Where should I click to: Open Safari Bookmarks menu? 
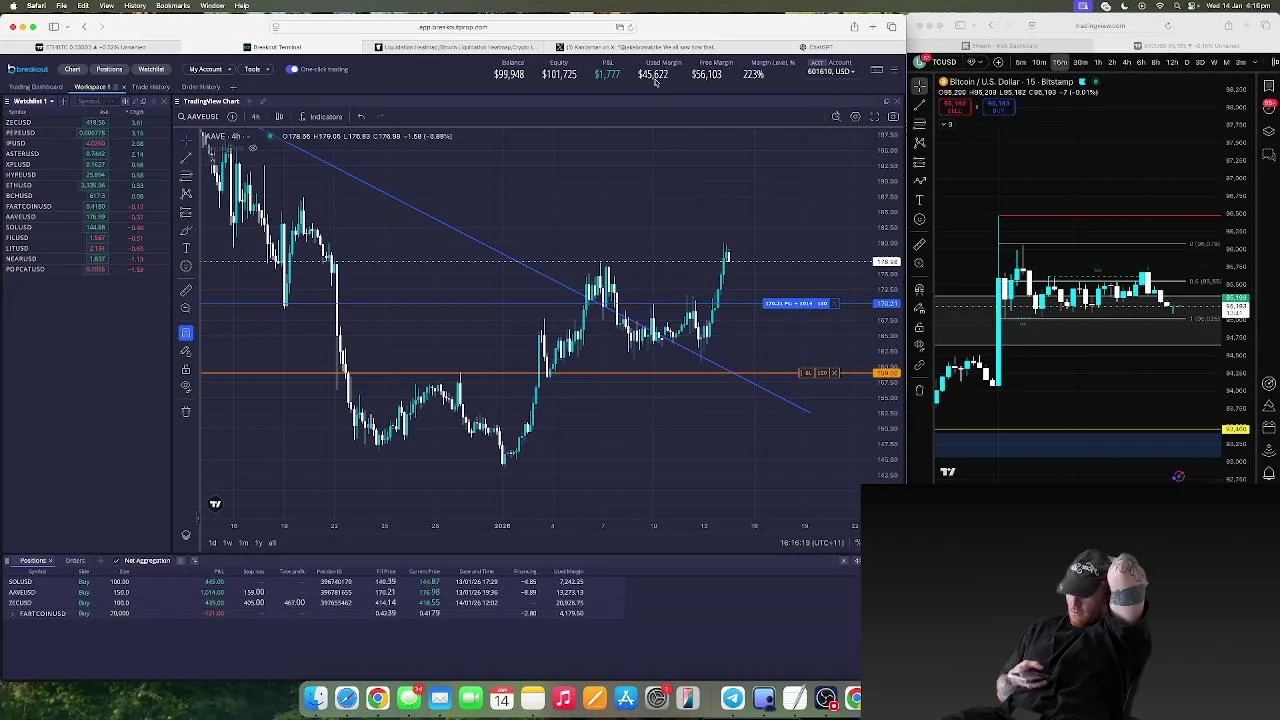pyautogui.click(x=173, y=6)
